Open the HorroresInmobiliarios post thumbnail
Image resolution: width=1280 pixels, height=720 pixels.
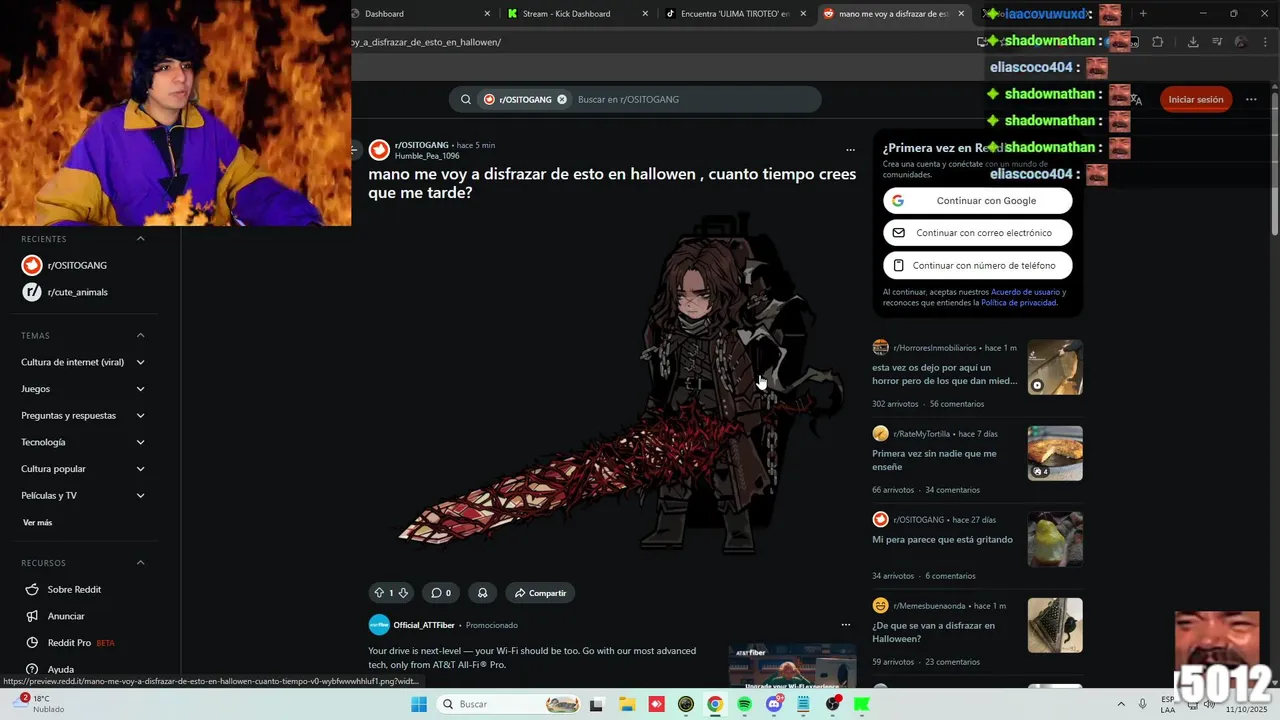[x=1055, y=367]
